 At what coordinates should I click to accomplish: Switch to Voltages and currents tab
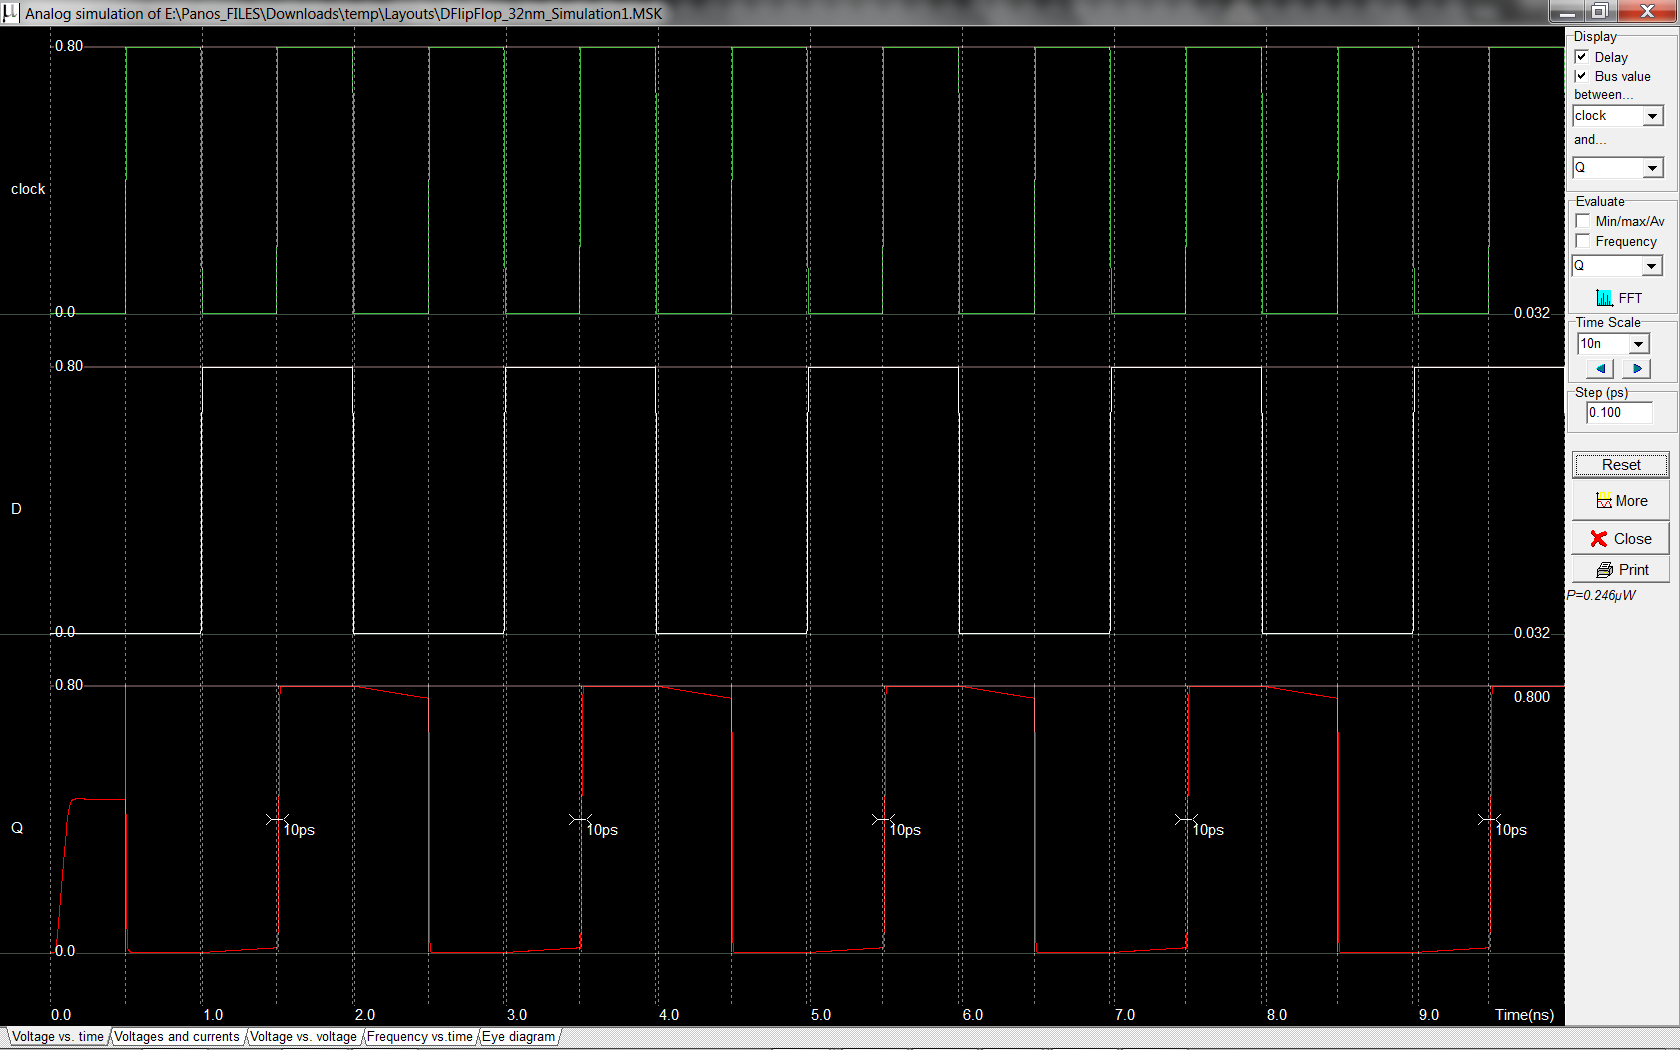[177, 1036]
